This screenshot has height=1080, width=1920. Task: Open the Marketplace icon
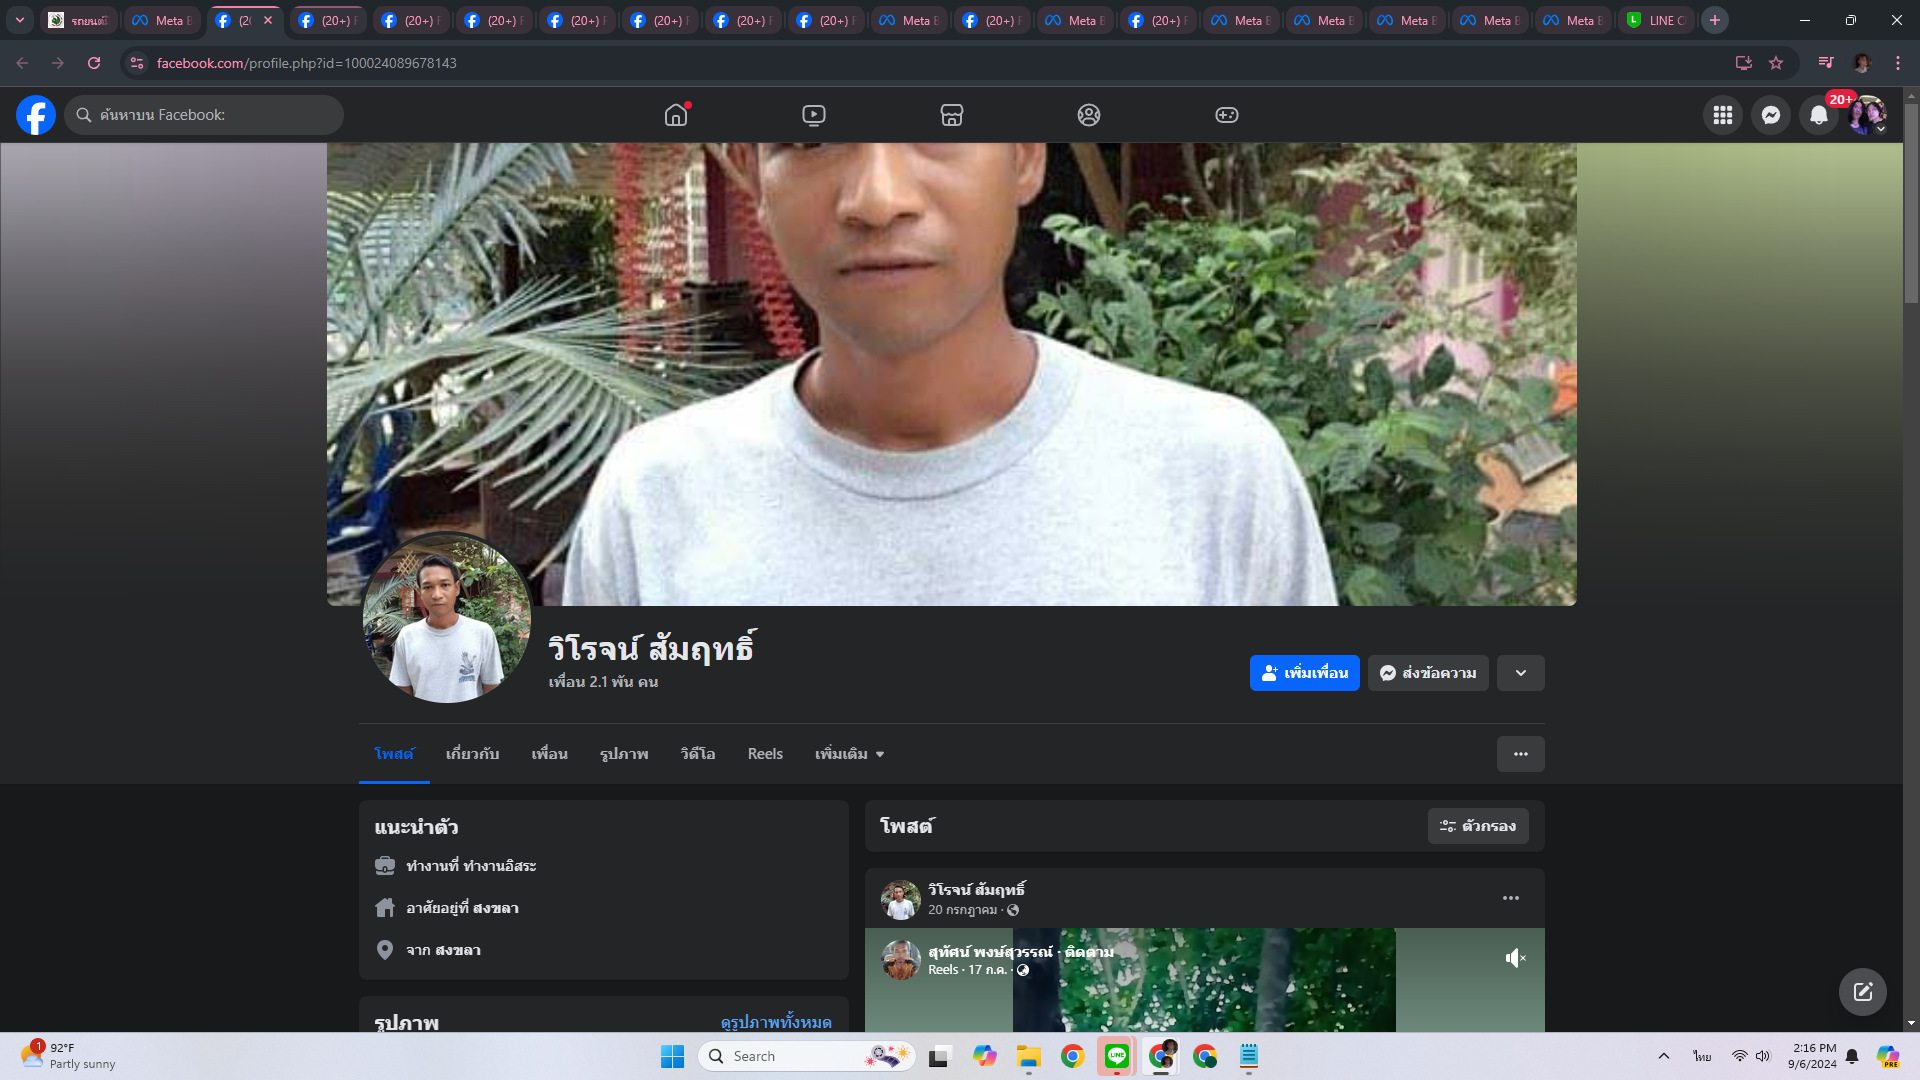pyautogui.click(x=951, y=115)
